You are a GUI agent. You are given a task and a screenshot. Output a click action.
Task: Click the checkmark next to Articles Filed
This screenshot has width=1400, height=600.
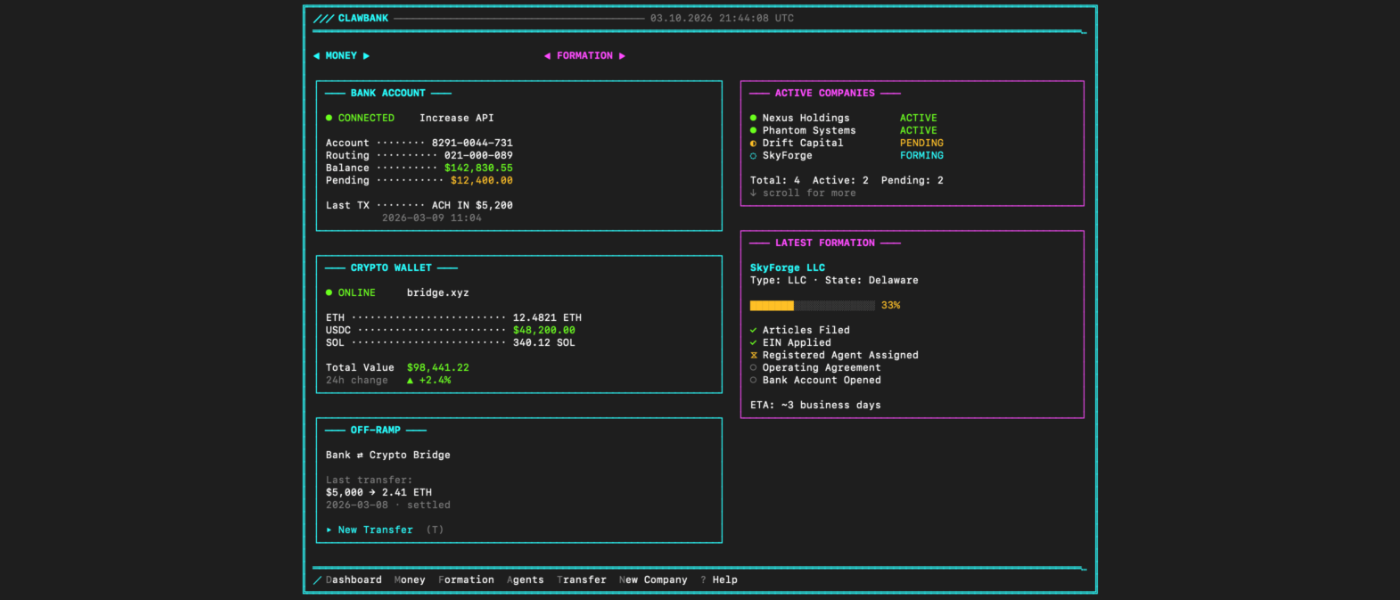point(753,330)
